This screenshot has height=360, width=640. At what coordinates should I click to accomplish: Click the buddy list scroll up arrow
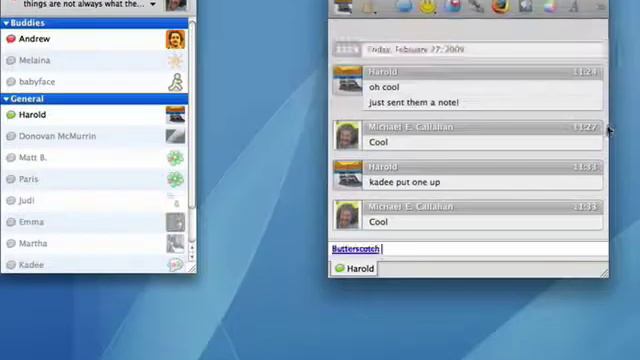point(192,248)
